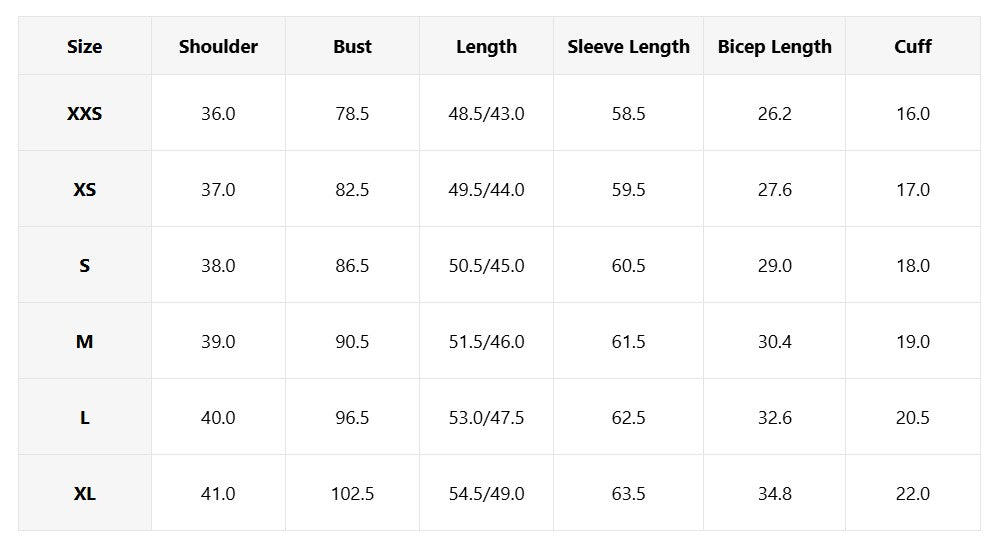The image size is (1002, 551).
Task: Click the L size row label
Action: [x=85, y=418]
